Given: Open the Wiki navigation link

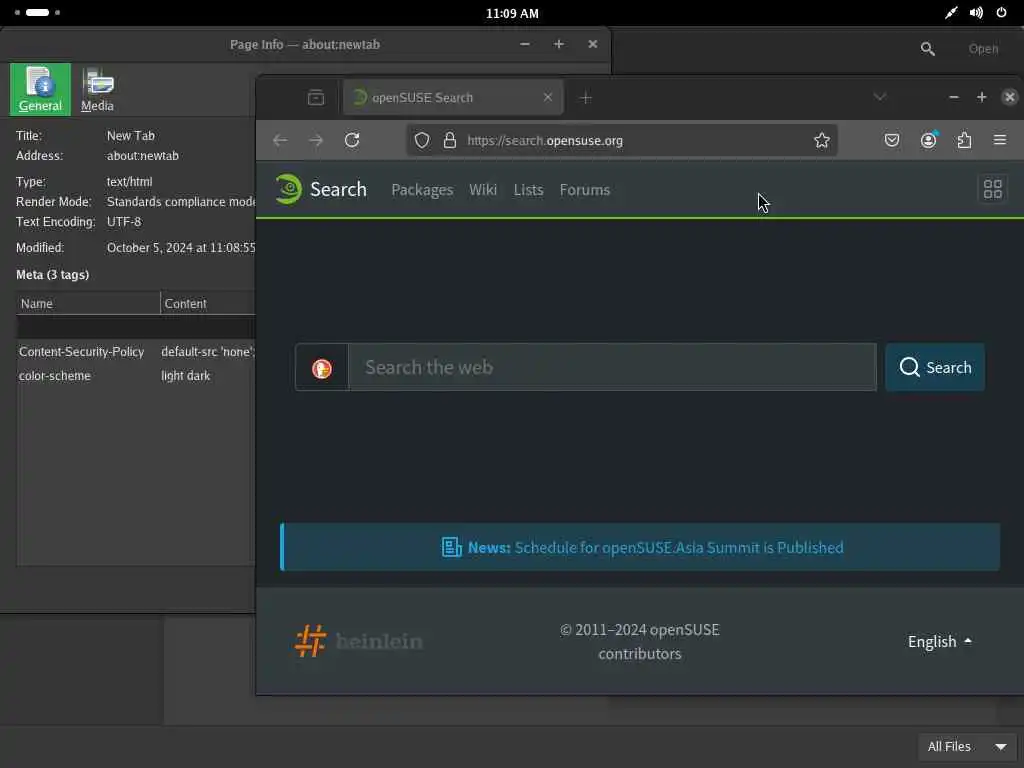Looking at the screenshot, I should tap(483, 190).
